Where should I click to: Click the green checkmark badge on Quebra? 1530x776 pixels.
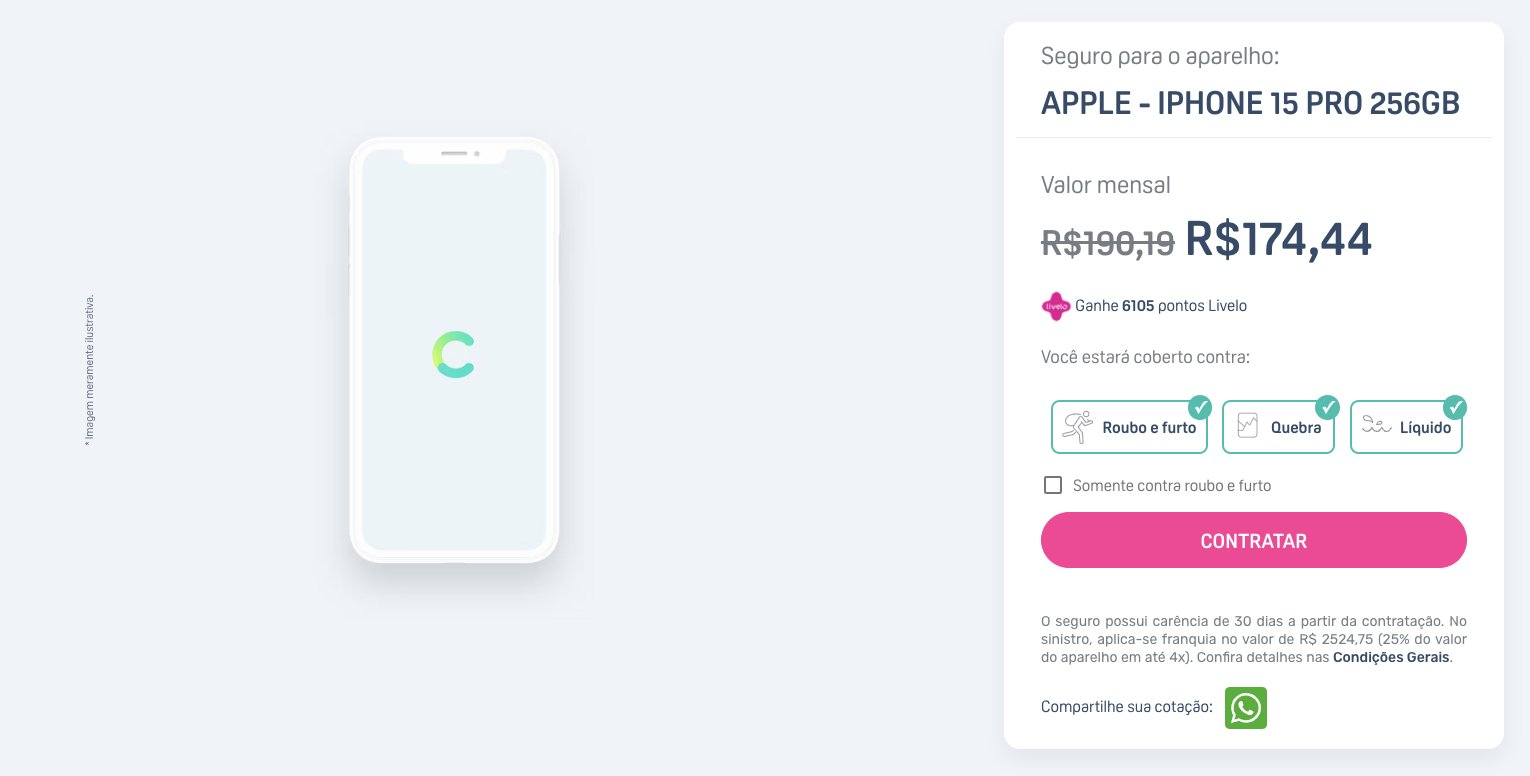point(1327,407)
